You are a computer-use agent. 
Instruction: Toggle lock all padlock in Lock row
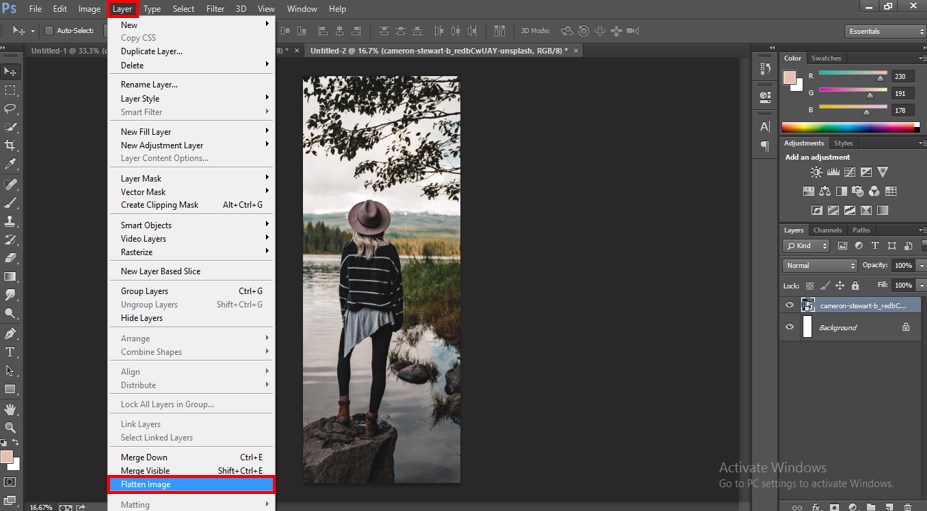pos(855,286)
